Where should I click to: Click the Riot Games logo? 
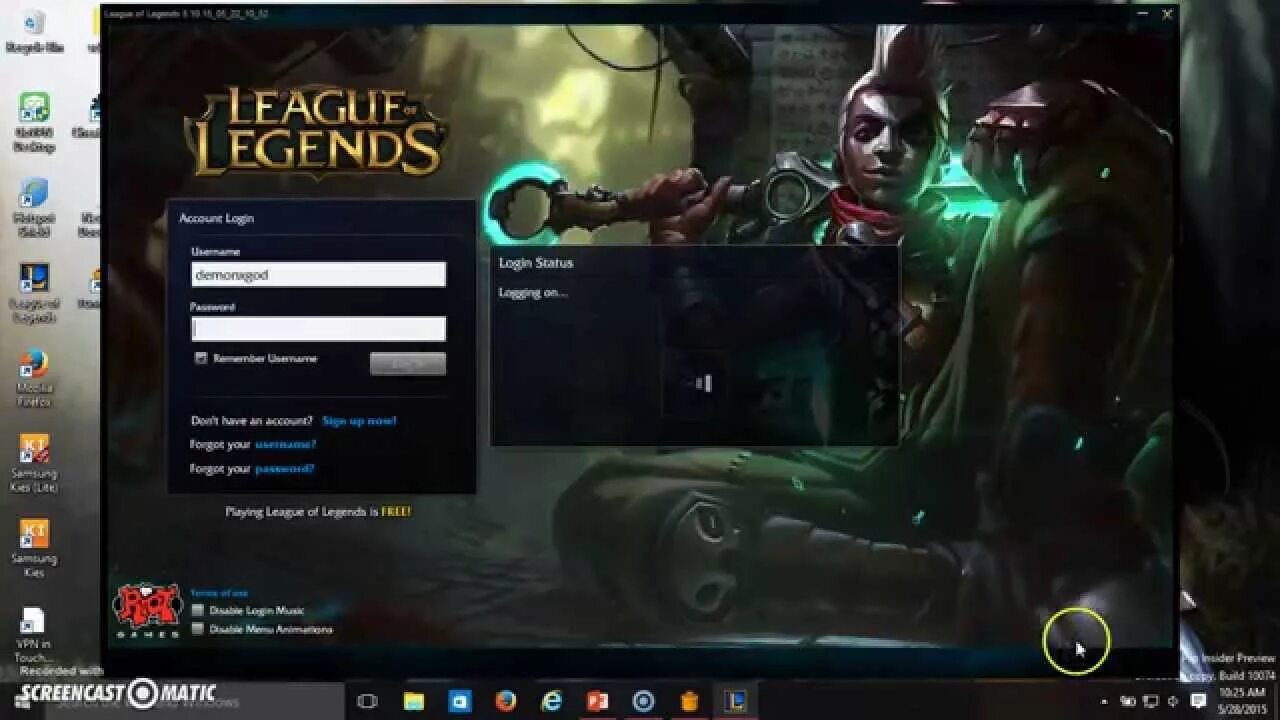point(146,611)
